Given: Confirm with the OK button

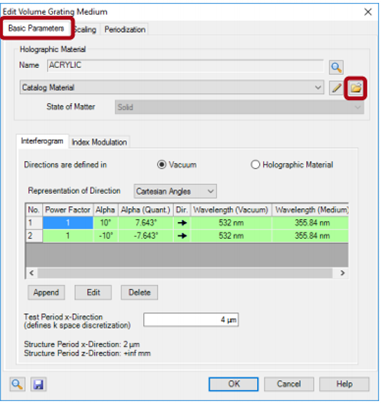Looking at the screenshot, I should point(234,384).
